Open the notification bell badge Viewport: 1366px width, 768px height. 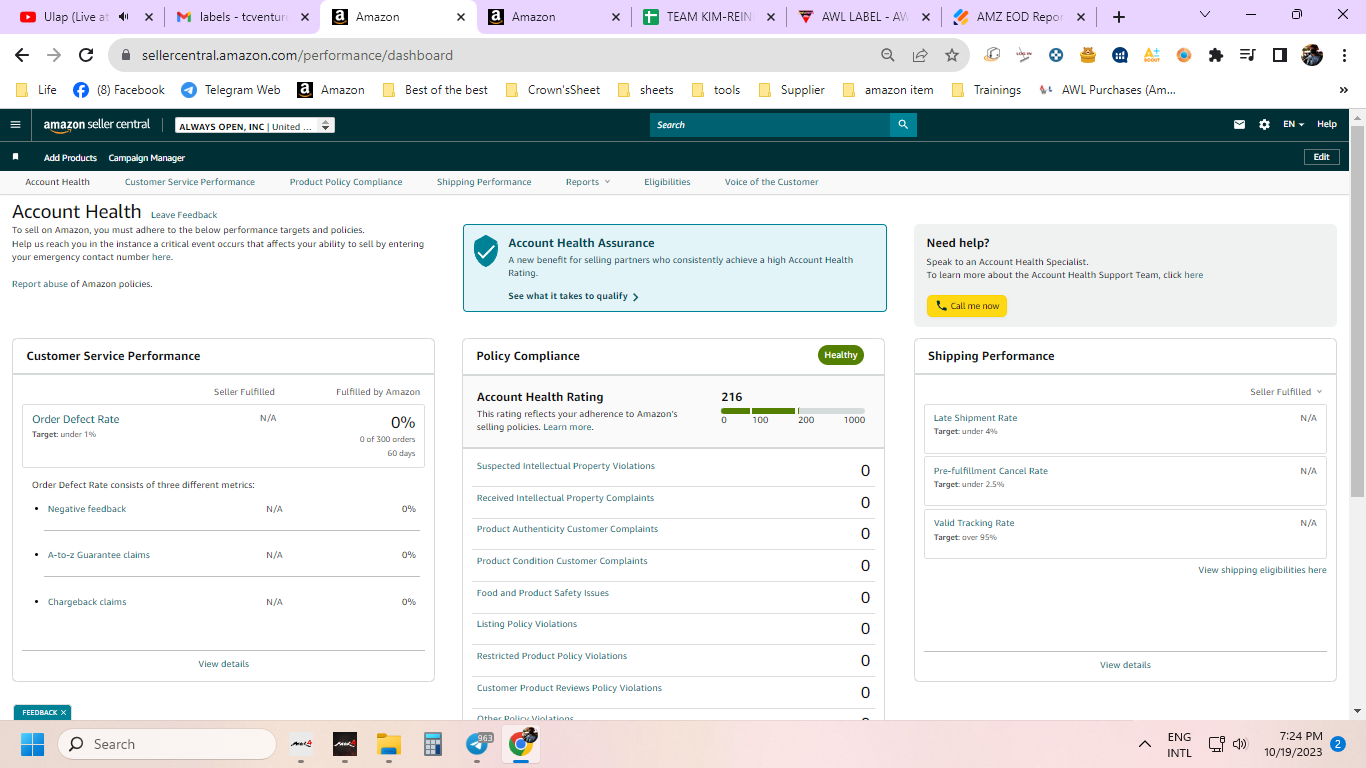point(1337,744)
